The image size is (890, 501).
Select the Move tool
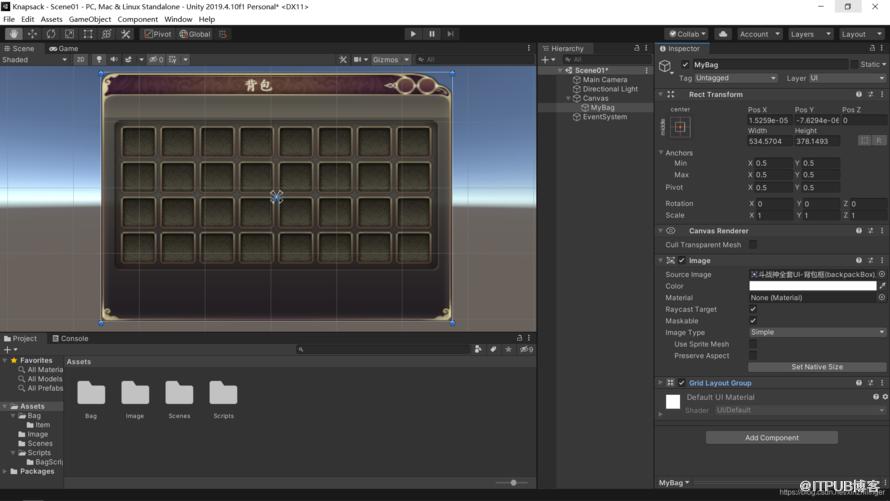point(32,34)
